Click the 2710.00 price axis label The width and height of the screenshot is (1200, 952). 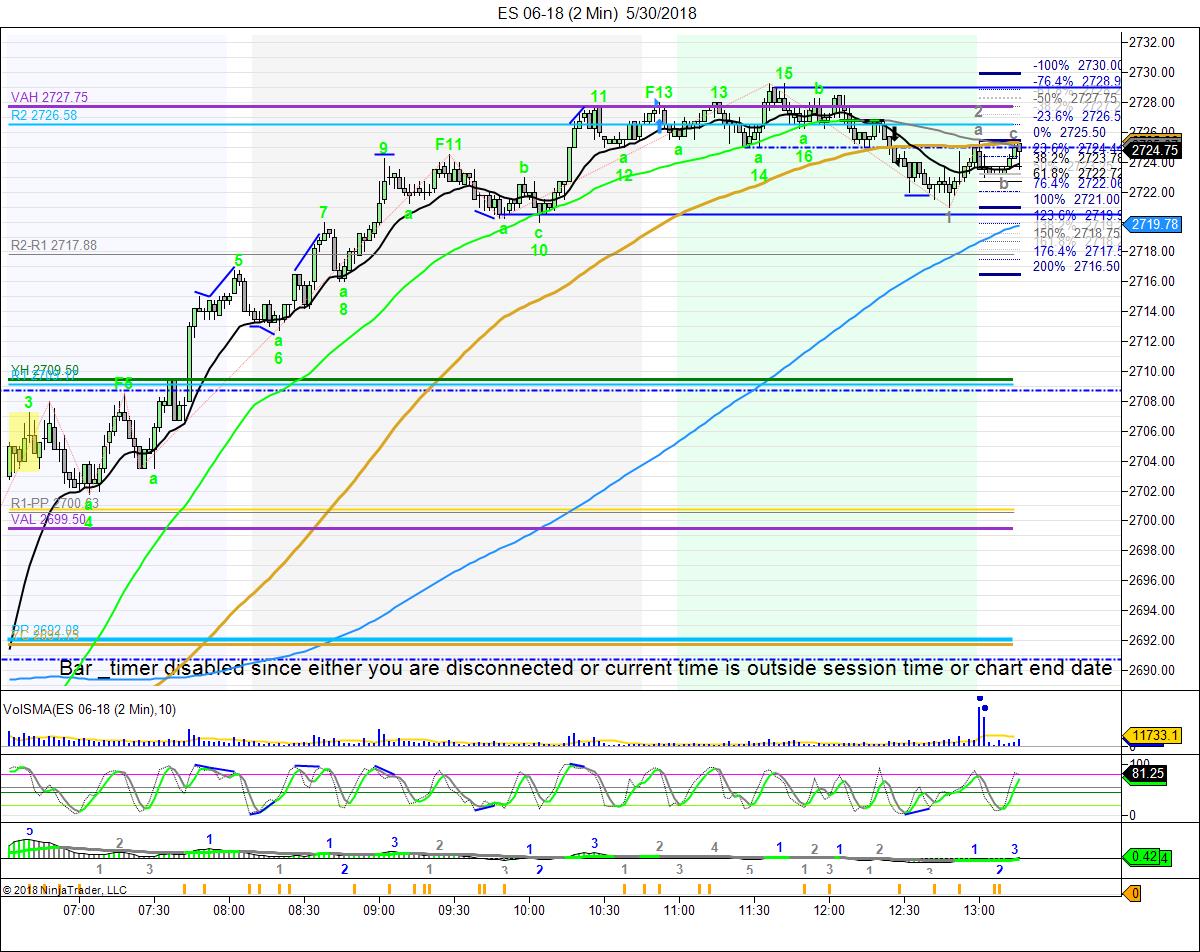click(x=1150, y=371)
